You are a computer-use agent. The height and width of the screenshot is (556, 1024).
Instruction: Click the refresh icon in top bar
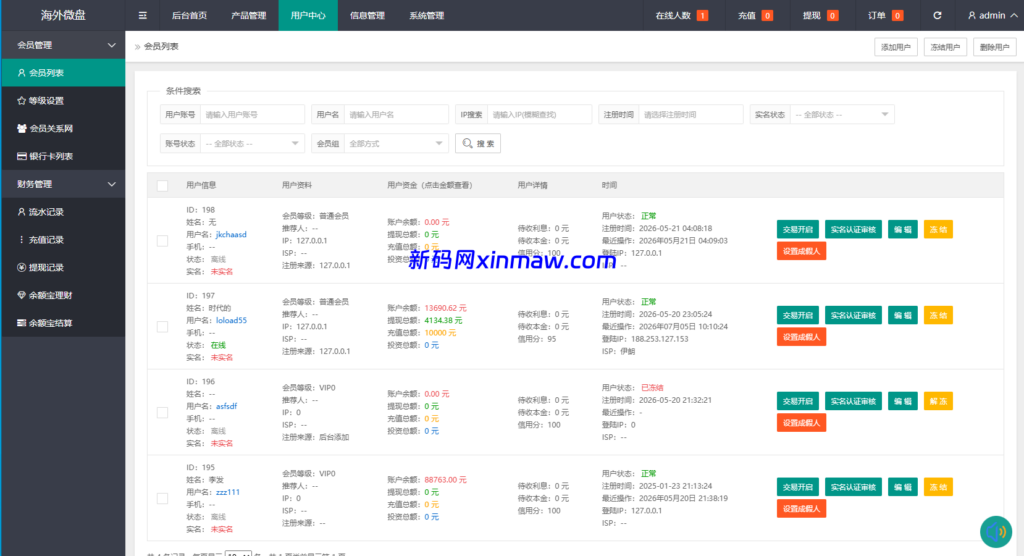click(x=937, y=15)
